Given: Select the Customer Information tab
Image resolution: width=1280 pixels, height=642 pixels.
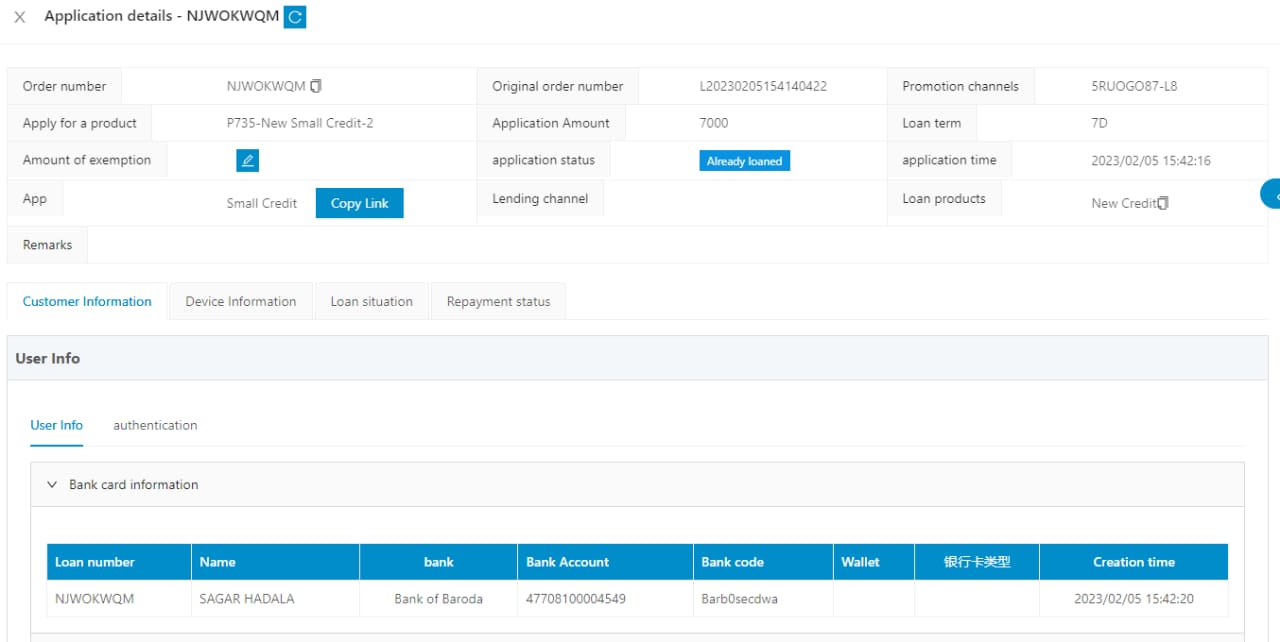Looking at the screenshot, I should click(87, 301).
